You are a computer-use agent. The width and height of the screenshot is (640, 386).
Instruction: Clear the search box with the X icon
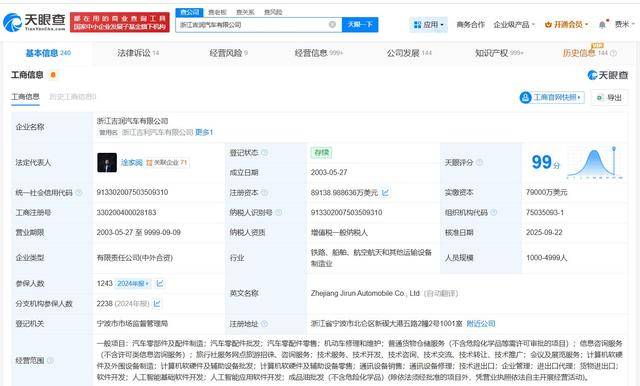[332, 24]
